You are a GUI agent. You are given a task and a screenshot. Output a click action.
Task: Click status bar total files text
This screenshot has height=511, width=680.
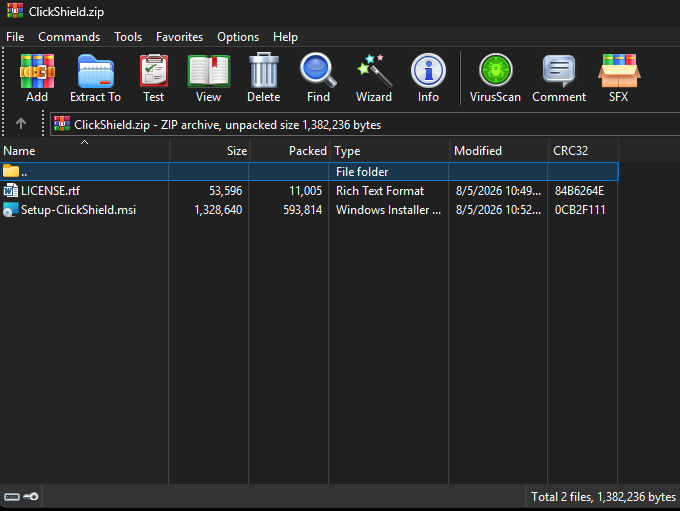(x=603, y=497)
